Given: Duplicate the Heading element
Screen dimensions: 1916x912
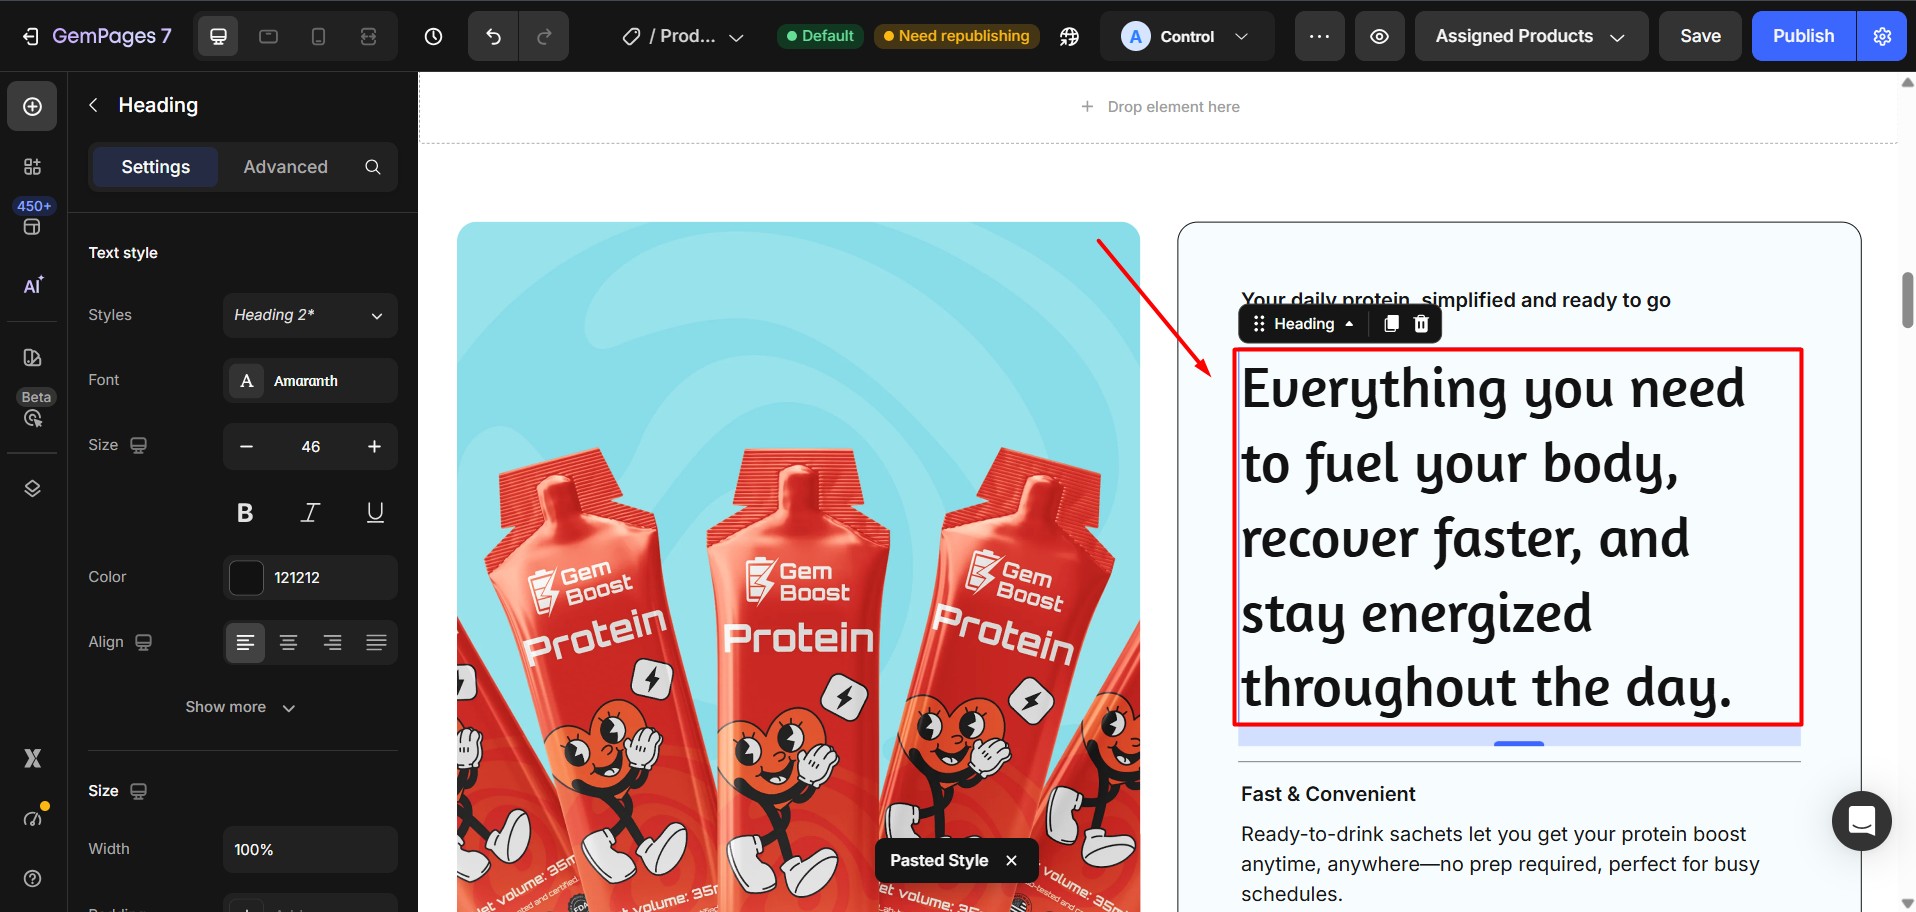Looking at the screenshot, I should click(1391, 324).
